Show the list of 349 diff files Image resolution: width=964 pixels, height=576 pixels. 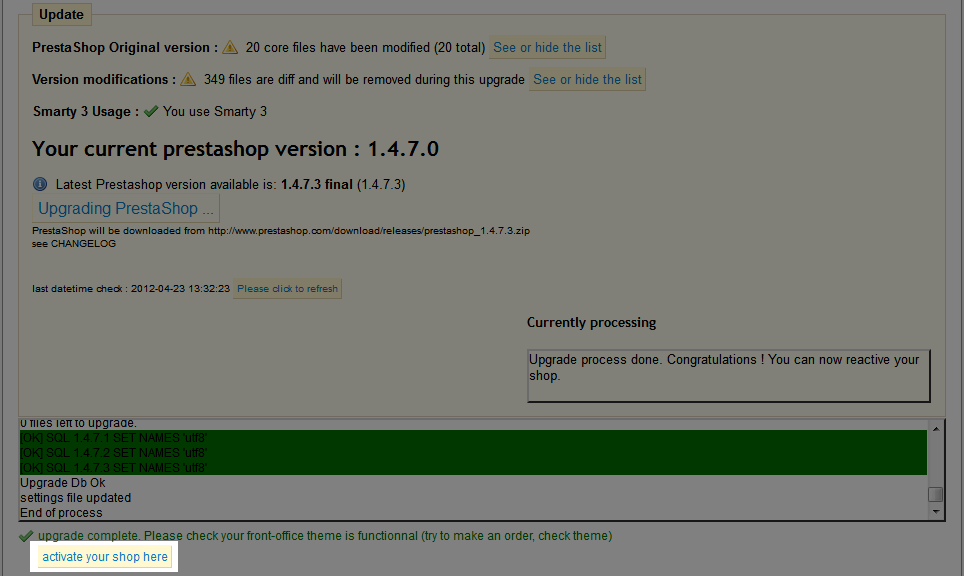pyautogui.click(x=587, y=79)
